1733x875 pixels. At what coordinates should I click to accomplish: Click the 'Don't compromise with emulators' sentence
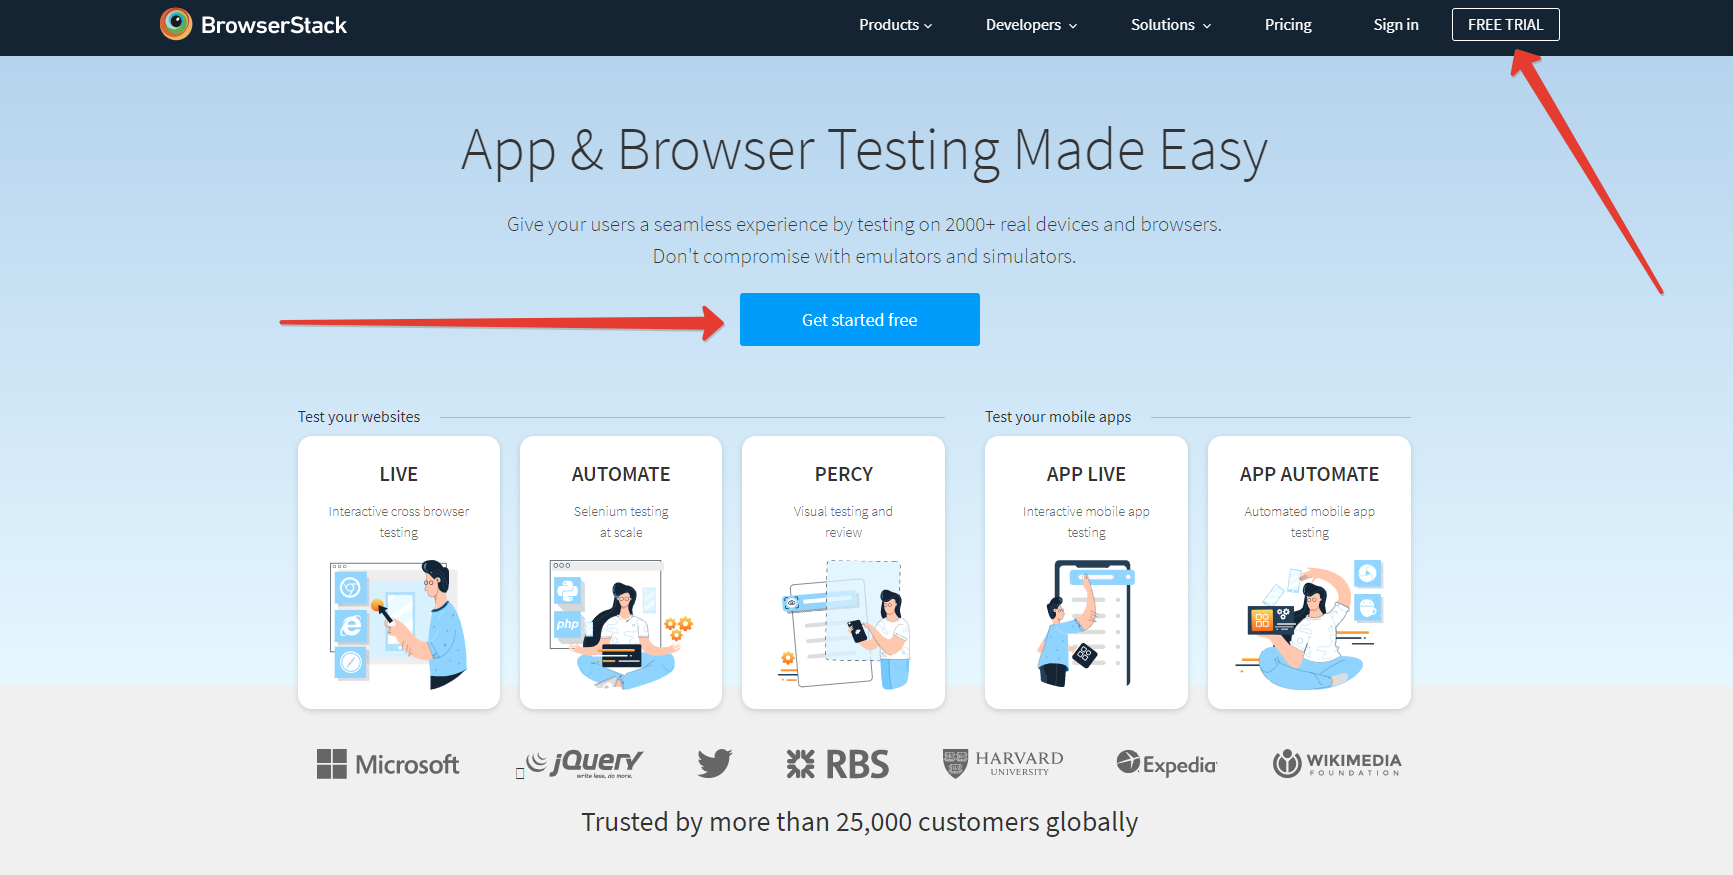click(864, 257)
